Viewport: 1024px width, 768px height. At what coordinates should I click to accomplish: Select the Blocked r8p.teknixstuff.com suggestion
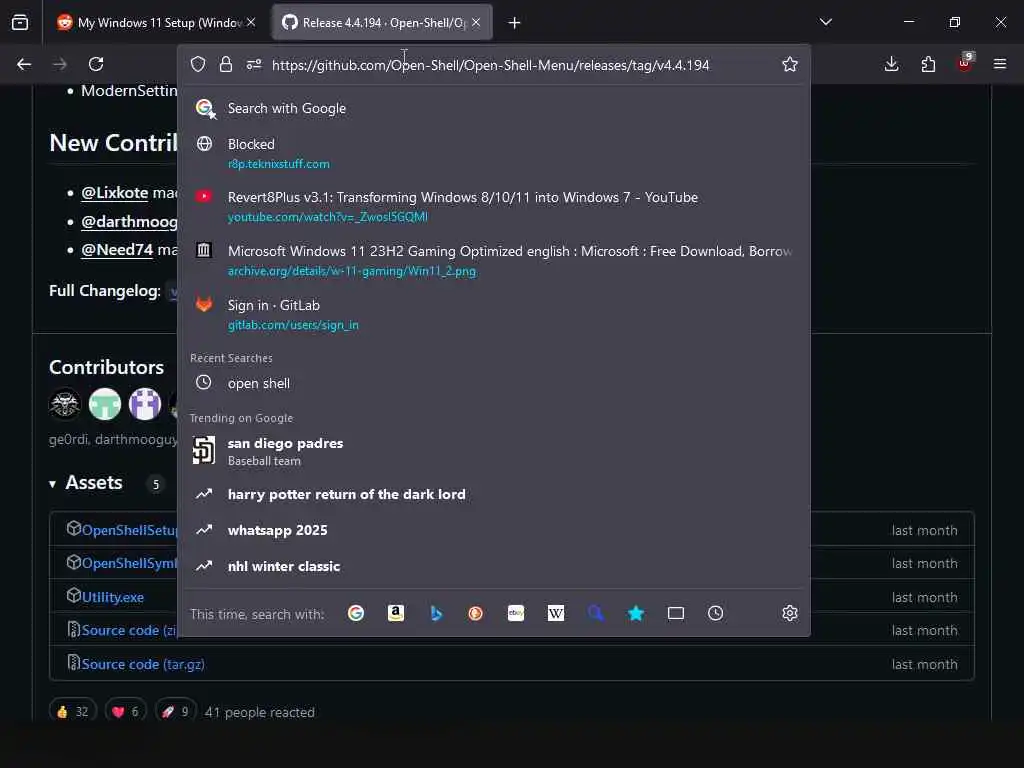494,153
